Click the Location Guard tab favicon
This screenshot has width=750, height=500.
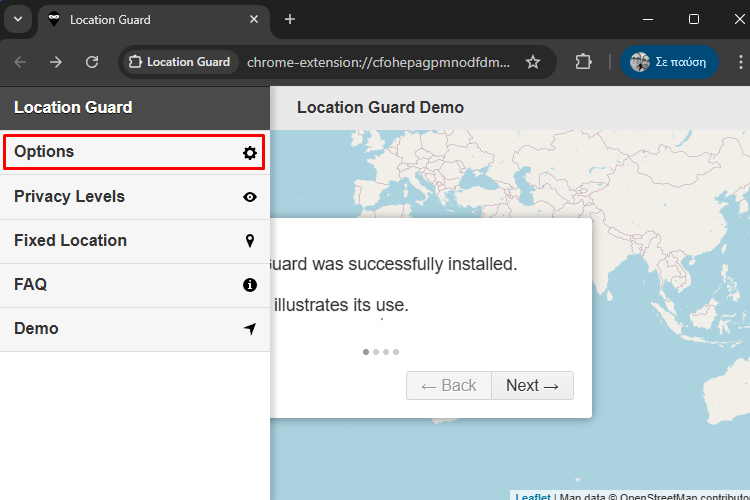(54, 20)
